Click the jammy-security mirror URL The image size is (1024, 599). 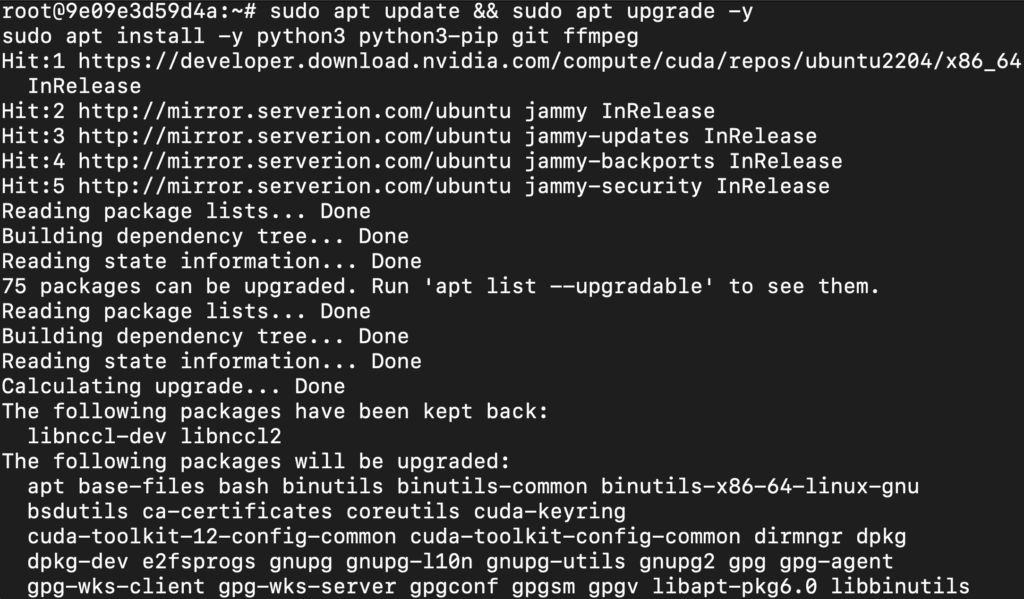pyautogui.click(x=295, y=186)
